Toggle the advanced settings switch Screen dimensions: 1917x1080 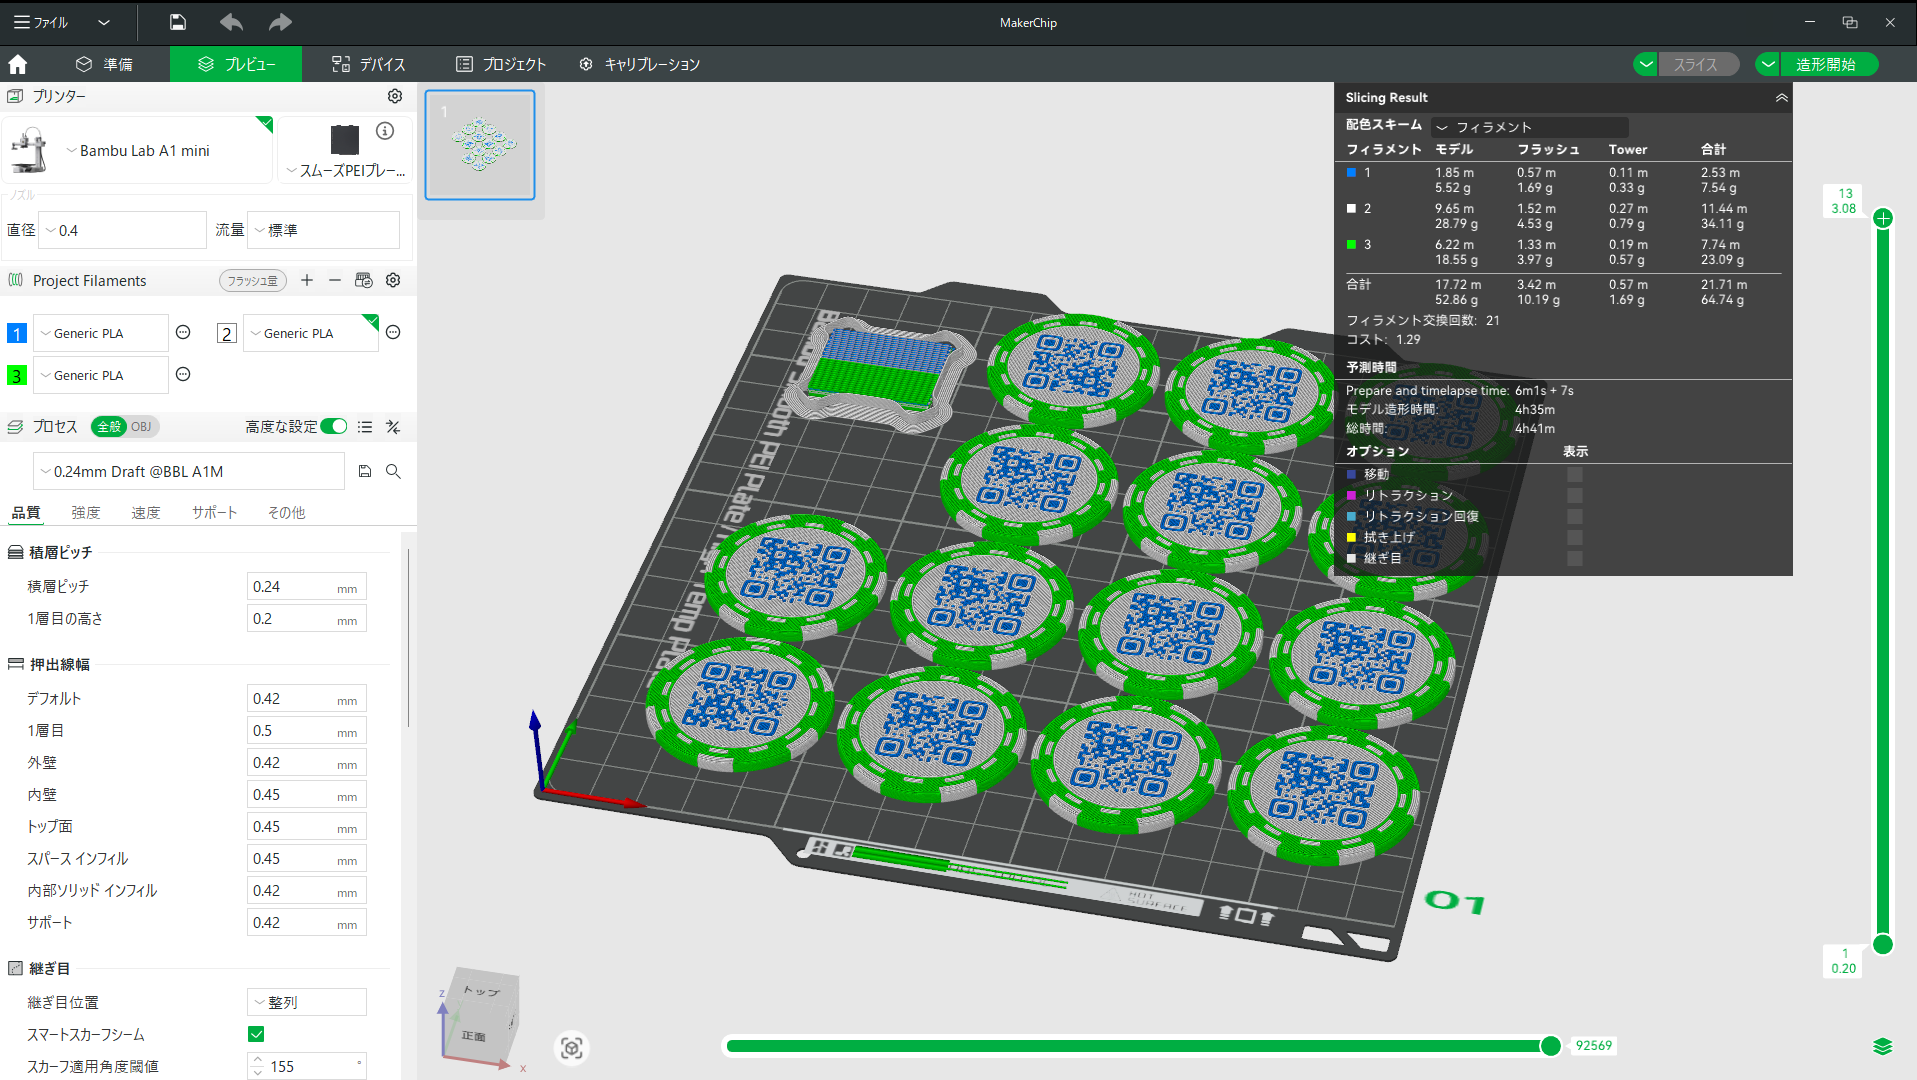(334, 427)
